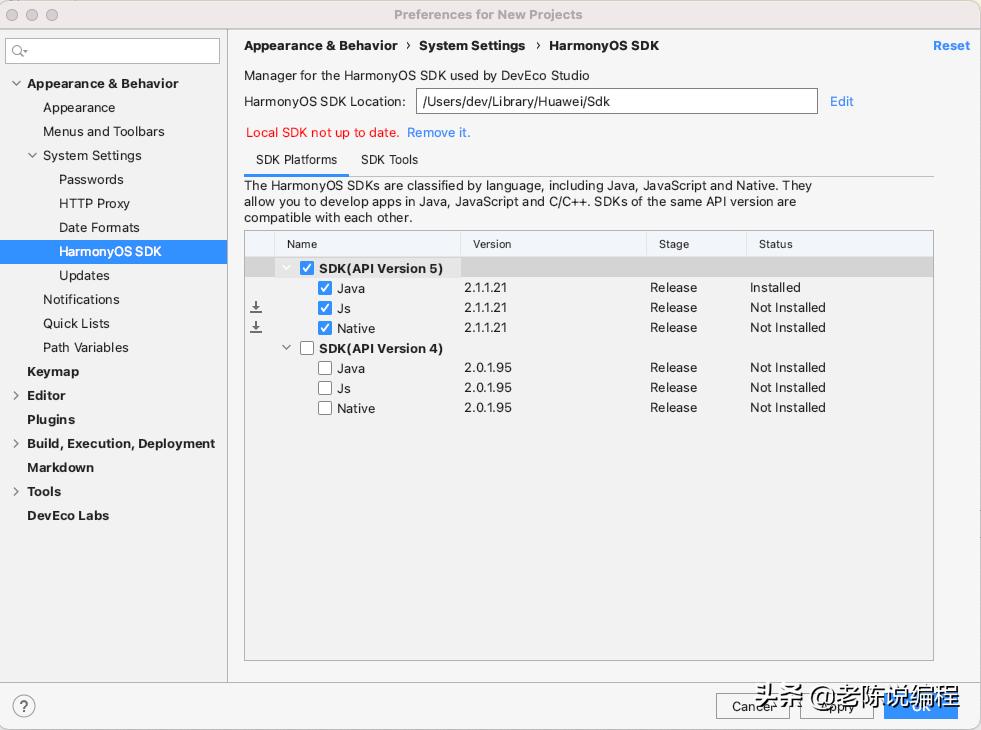Click the HarmonyOS SDK Location path field
The width and height of the screenshot is (981, 730).
point(616,101)
